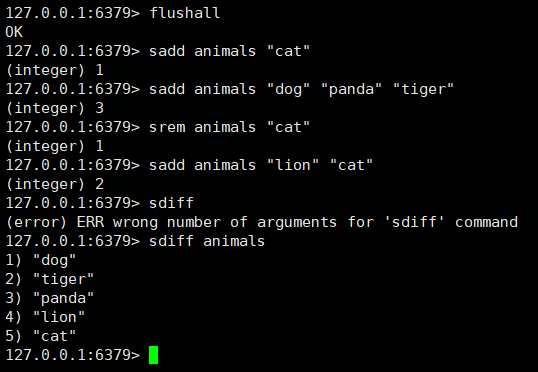This screenshot has height=372, width=538.
Task: Click the OK response line
Action: pyautogui.click(x=14, y=32)
